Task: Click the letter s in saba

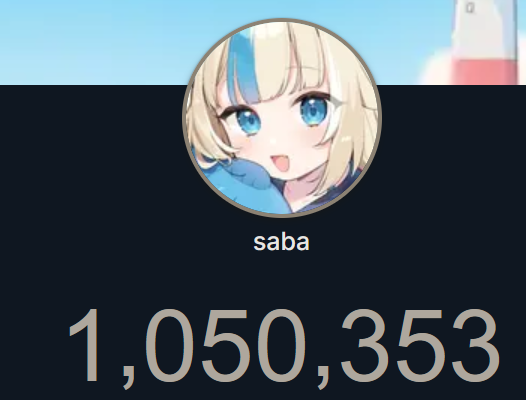Action: [259, 244]
